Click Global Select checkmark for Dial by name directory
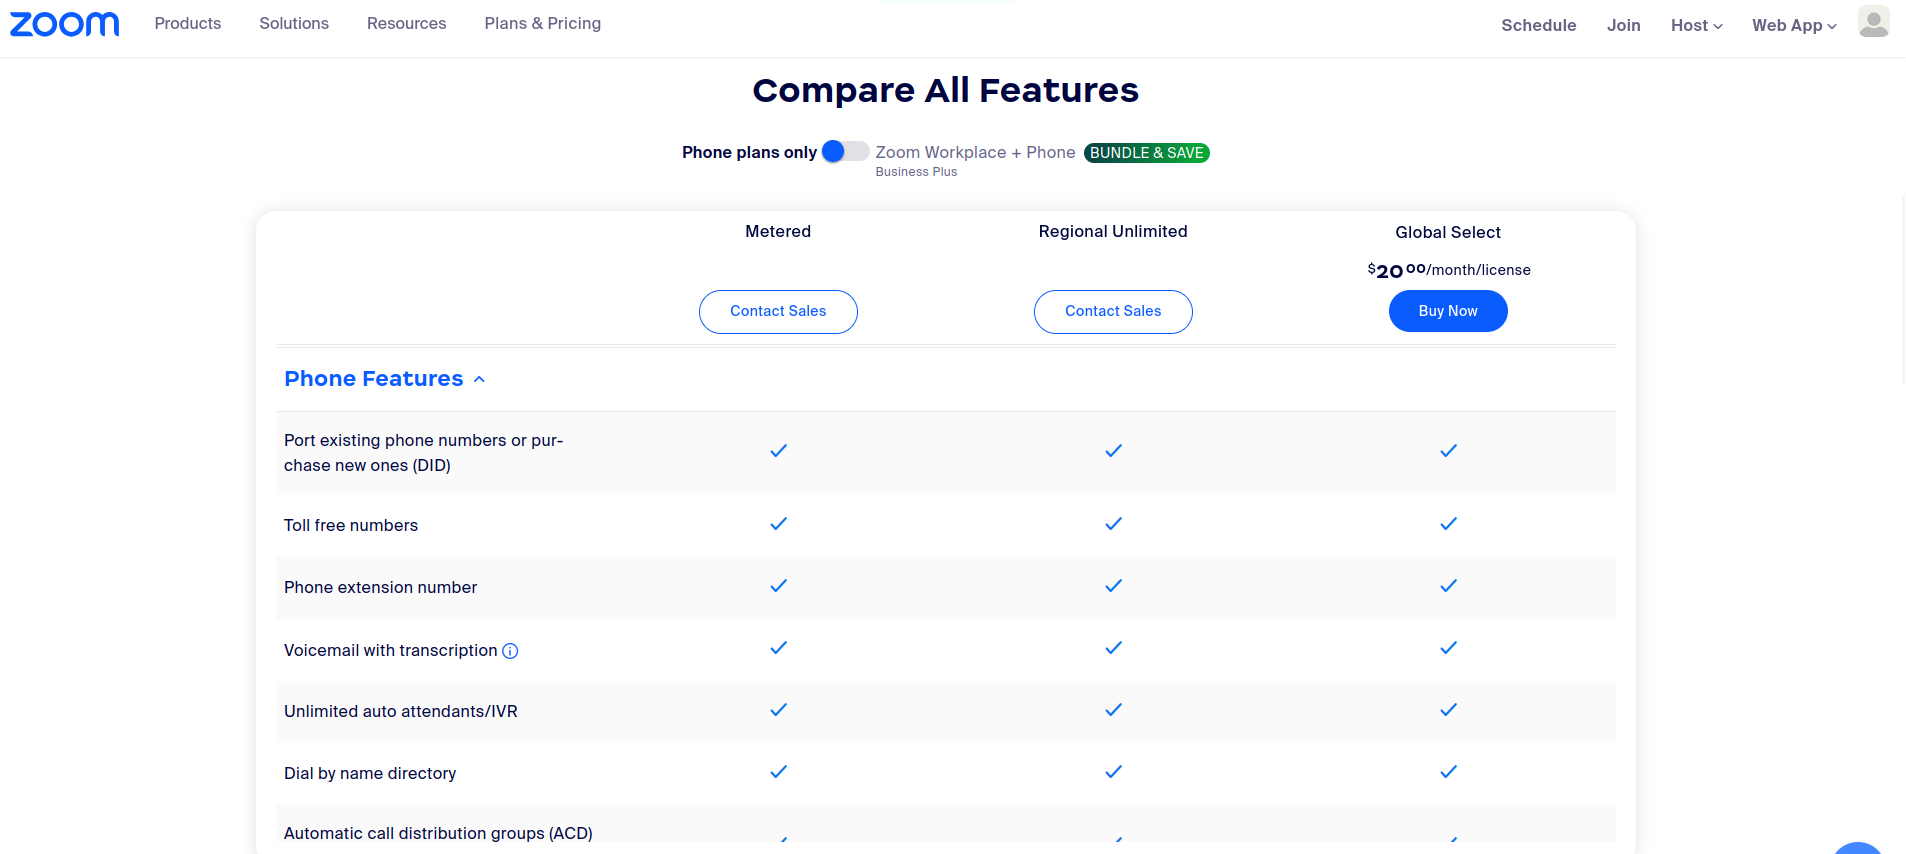Viewport: 1906px width, 854px height. (x=1448, y=772)
